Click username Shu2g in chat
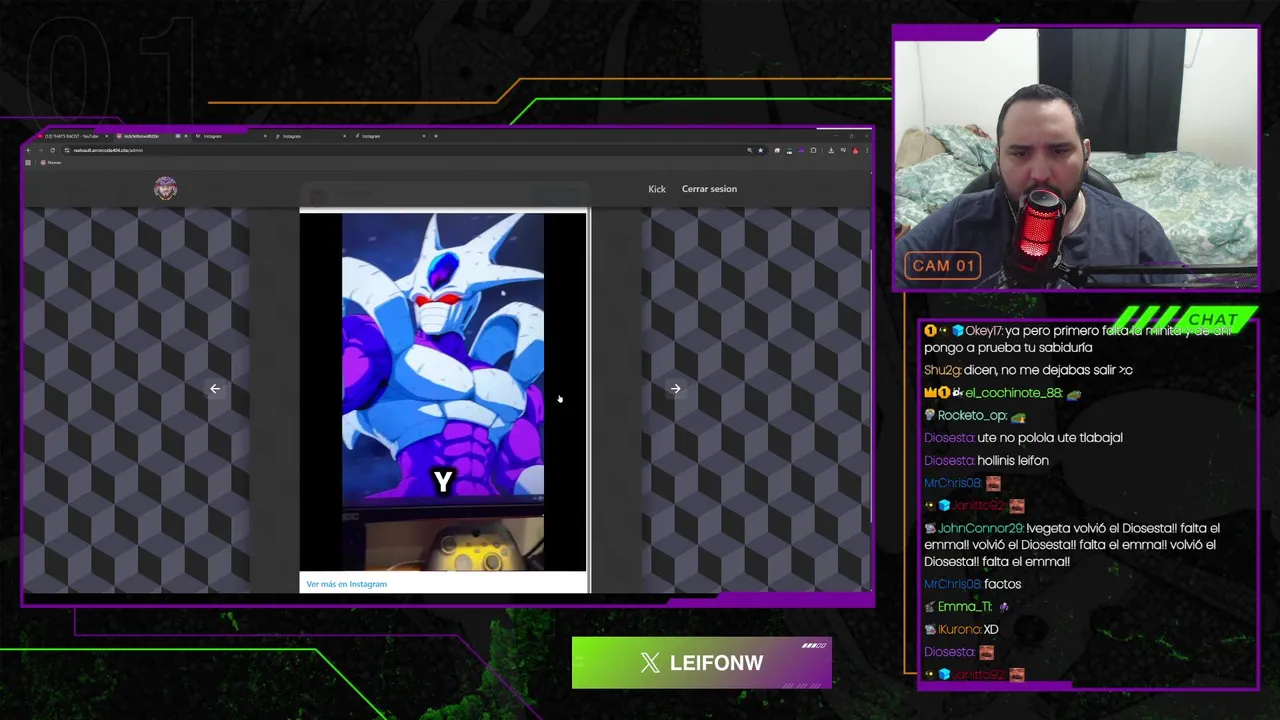 942,370
